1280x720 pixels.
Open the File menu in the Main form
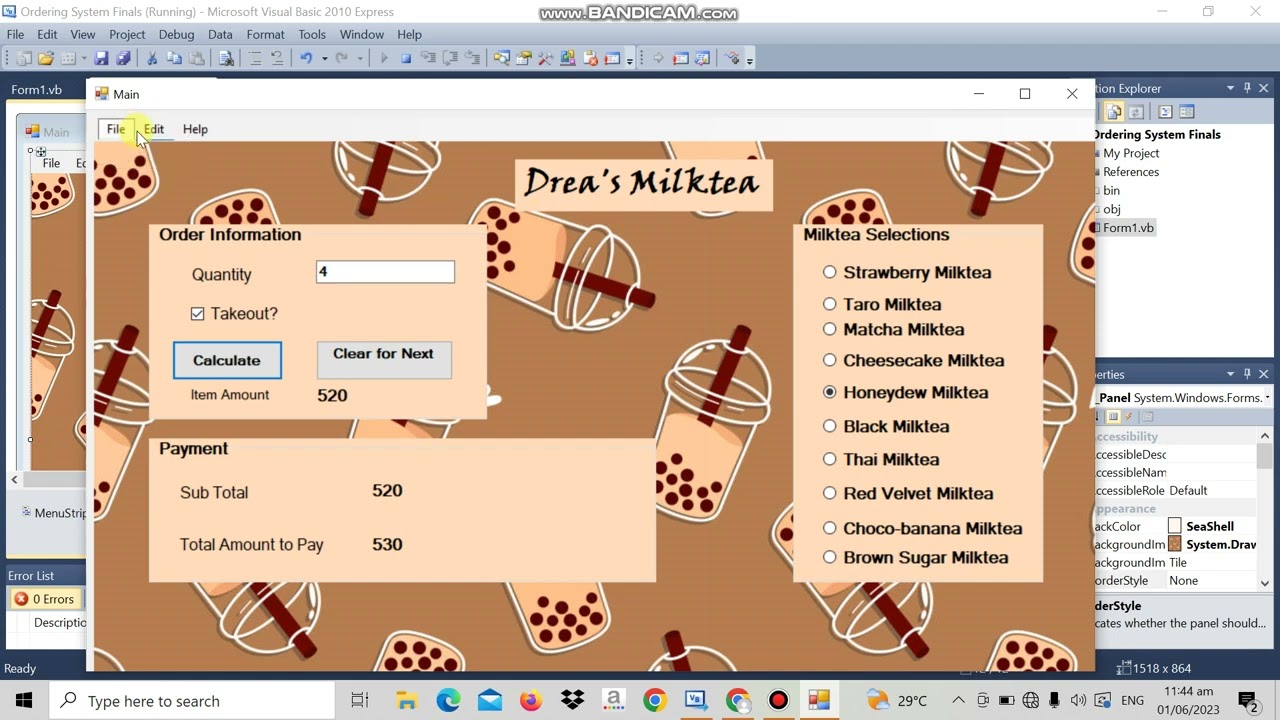tap(116, 129)
